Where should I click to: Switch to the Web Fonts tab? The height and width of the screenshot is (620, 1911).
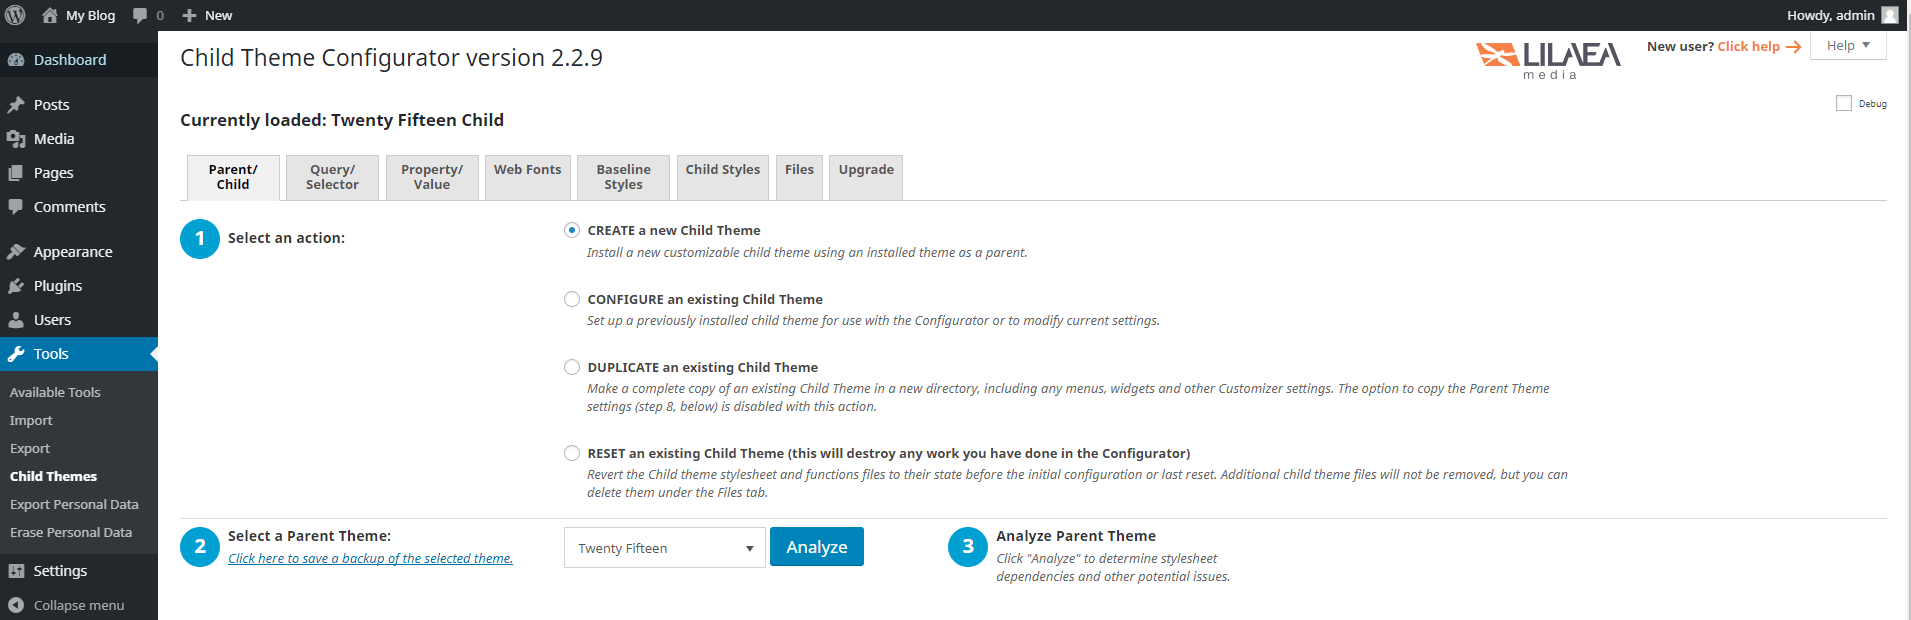tap(527, 171)
